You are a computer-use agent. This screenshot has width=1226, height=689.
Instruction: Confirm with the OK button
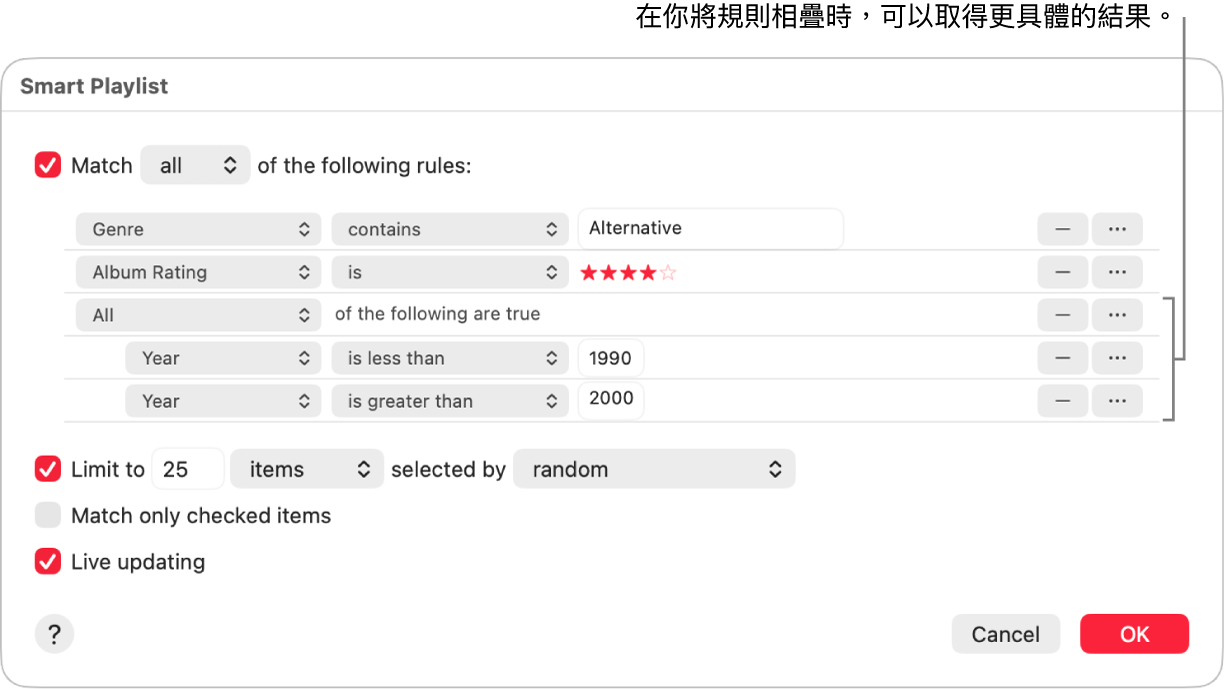point(1134,634)
